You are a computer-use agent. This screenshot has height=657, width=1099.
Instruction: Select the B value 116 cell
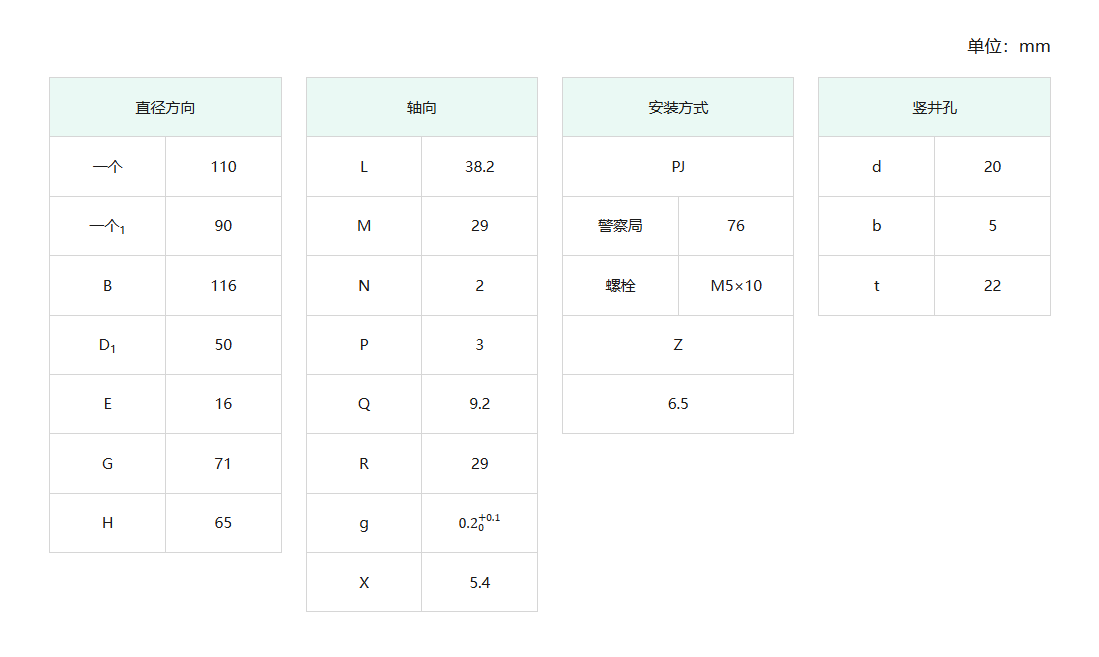click(x=223, y=286)
